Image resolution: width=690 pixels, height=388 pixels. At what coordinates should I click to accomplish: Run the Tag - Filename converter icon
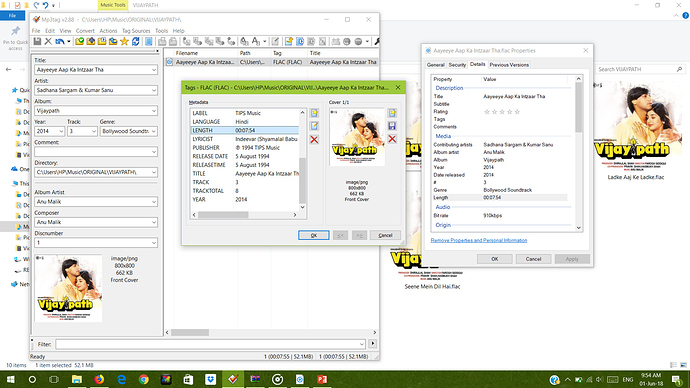click(x=187, y=41)
